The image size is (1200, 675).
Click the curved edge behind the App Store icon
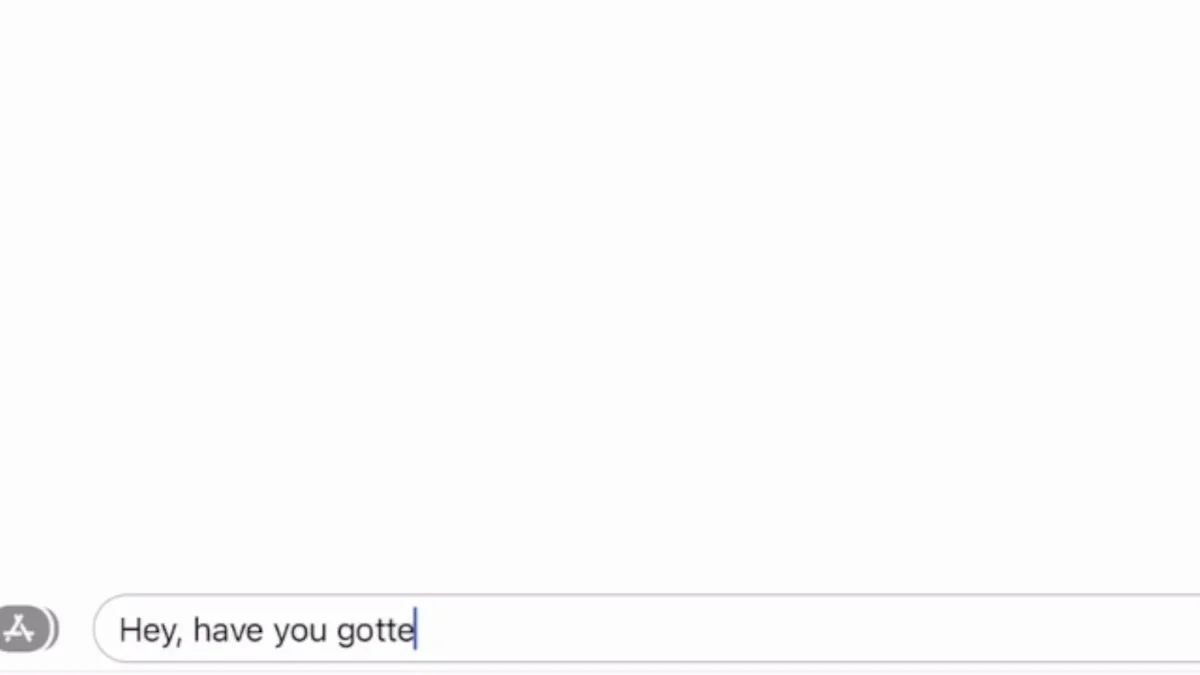(55, 629)
